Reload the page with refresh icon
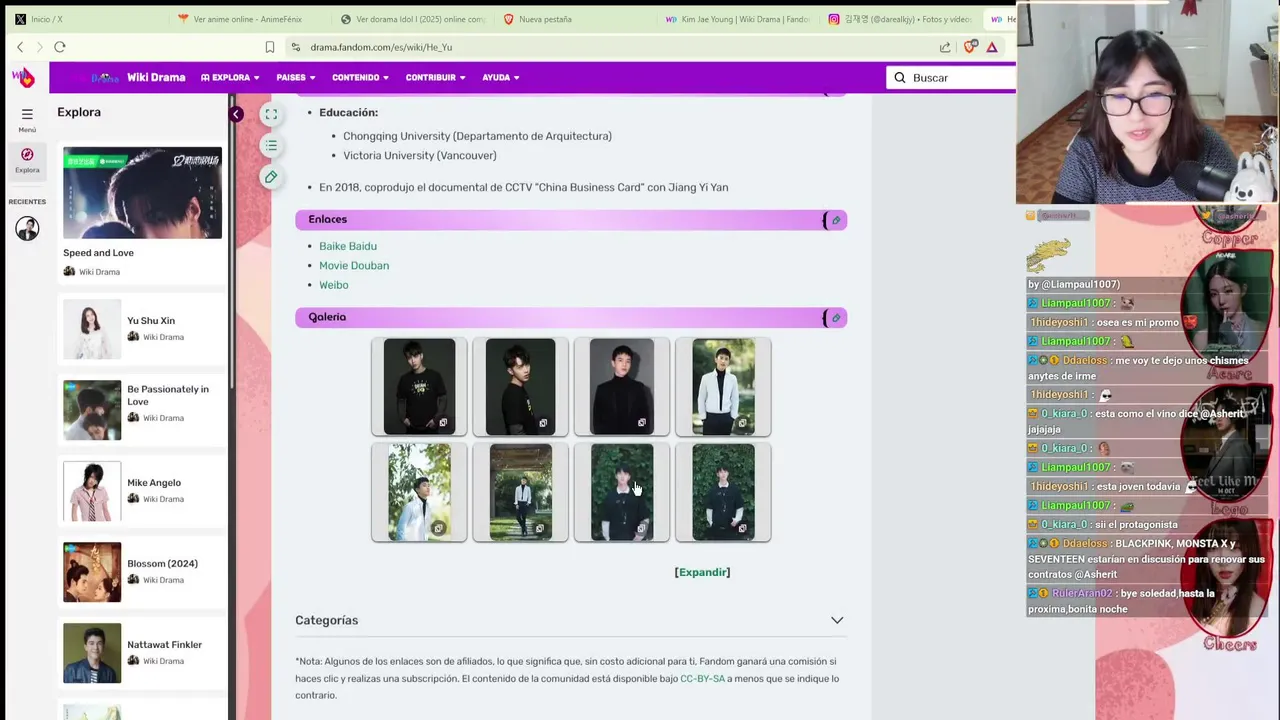Image resolution: width=1280 pixels, height=720 pixels. [x=60, y=47]
